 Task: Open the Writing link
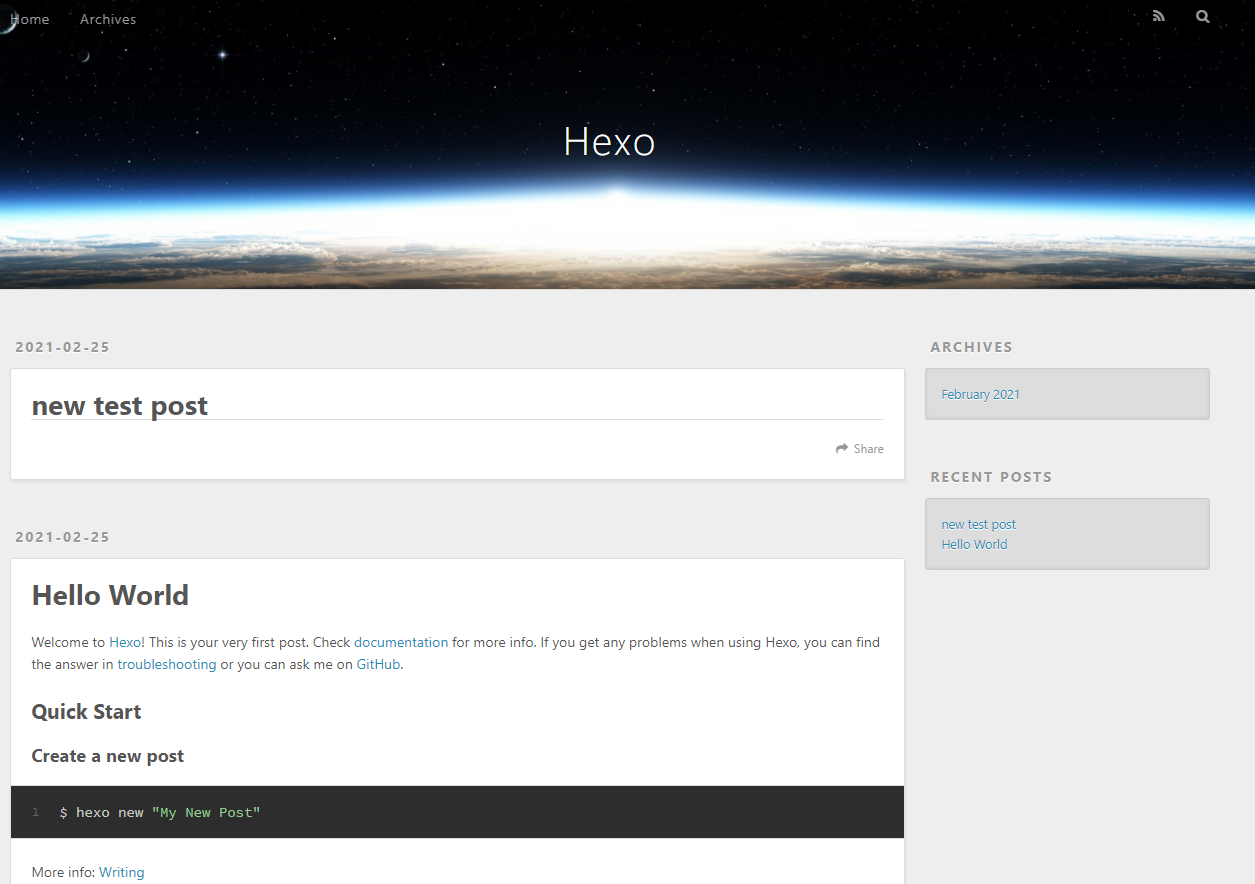(122, 872)
